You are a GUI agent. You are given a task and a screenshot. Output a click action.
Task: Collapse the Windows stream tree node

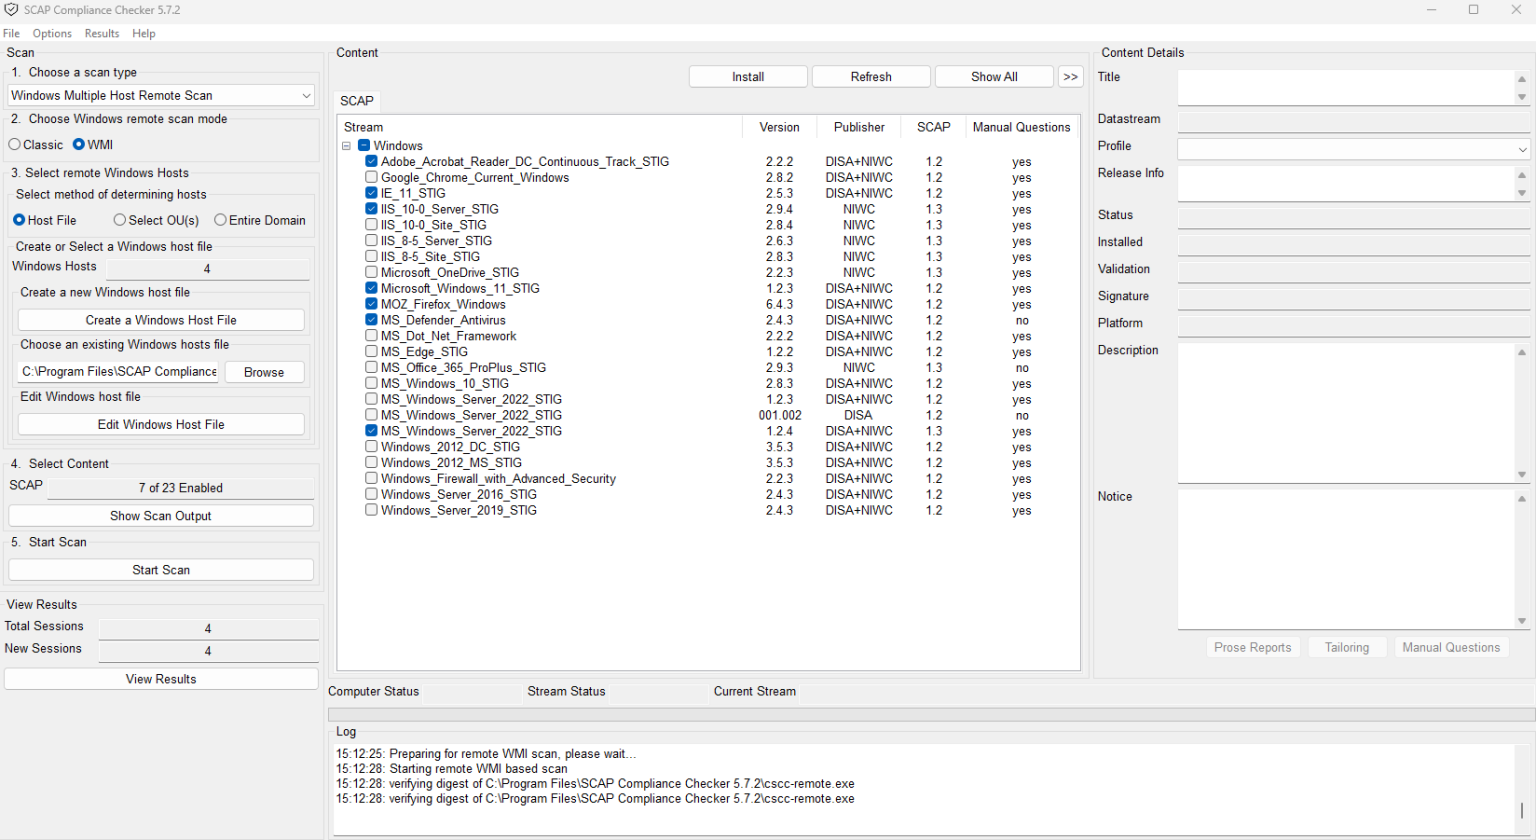tap(347, 146)
